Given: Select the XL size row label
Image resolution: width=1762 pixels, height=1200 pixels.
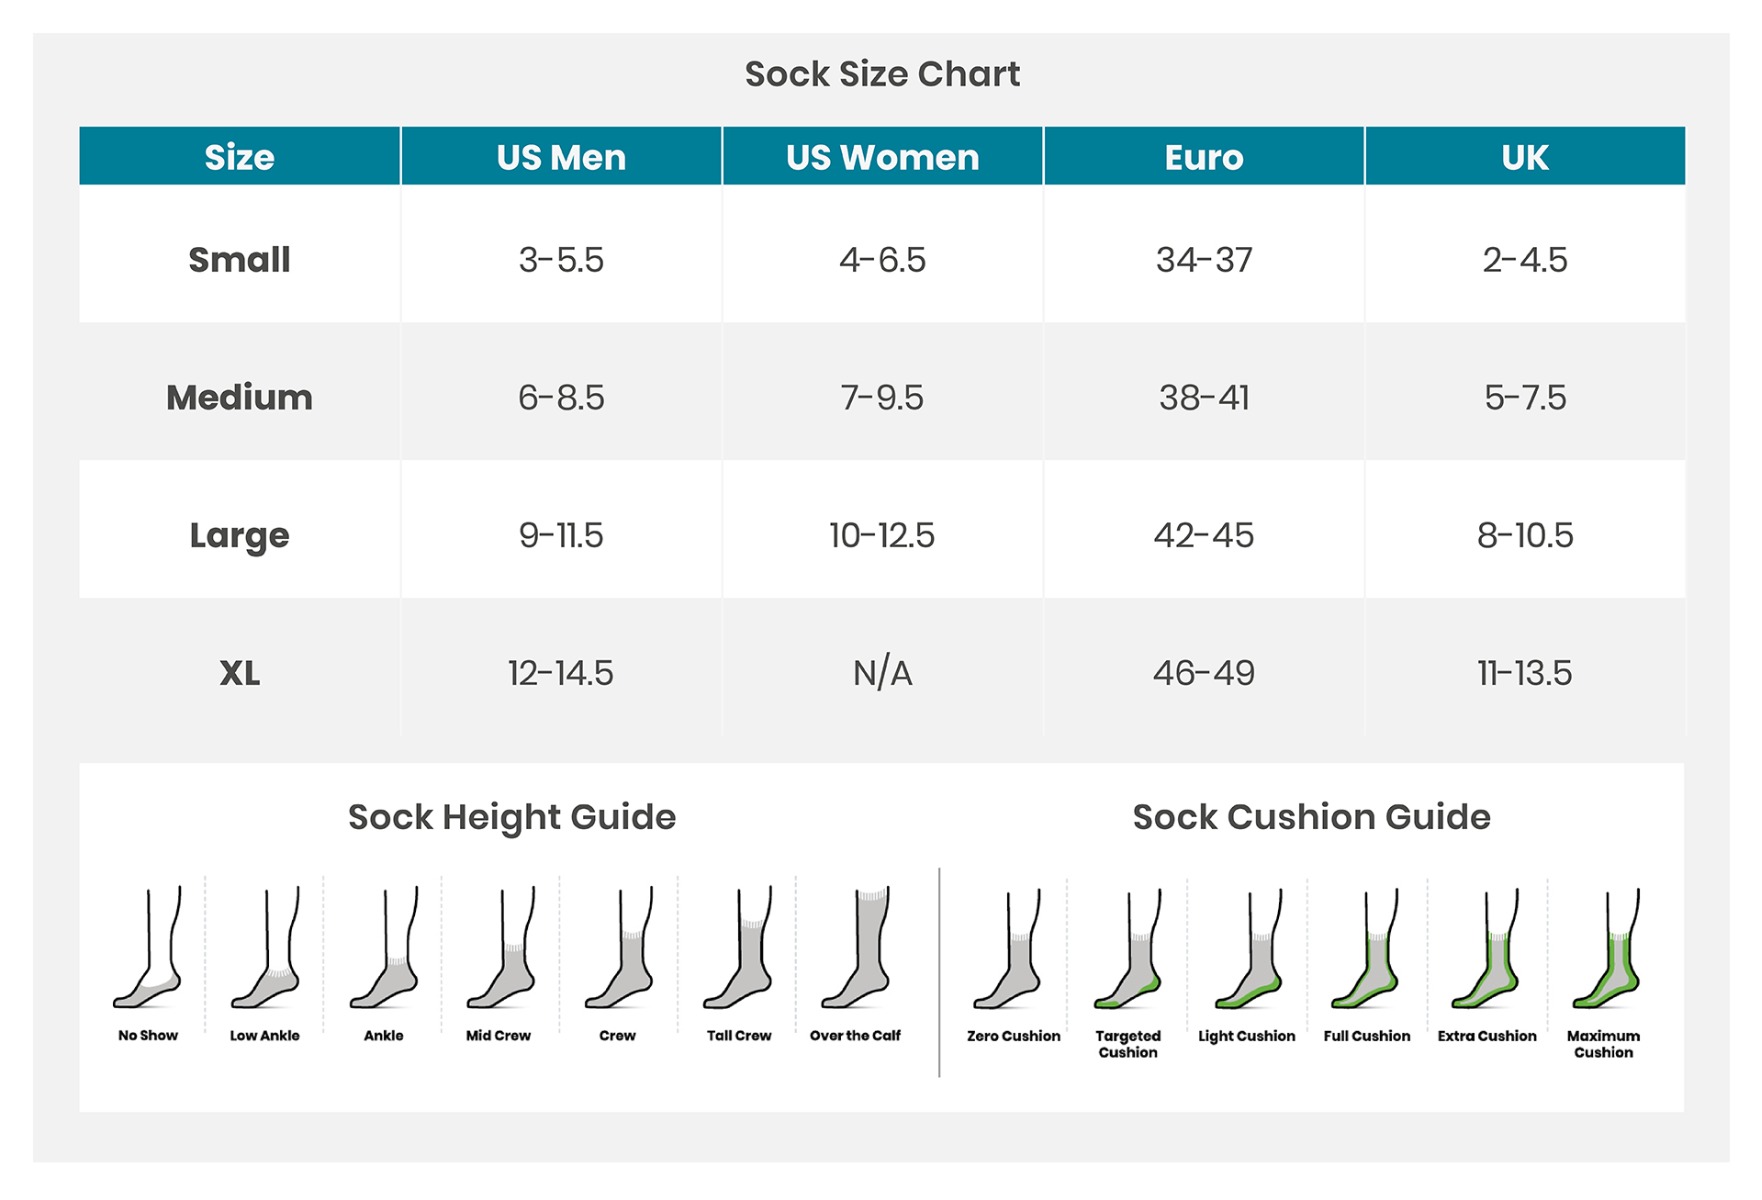Looking at the screenshot, I should [240, 673].
